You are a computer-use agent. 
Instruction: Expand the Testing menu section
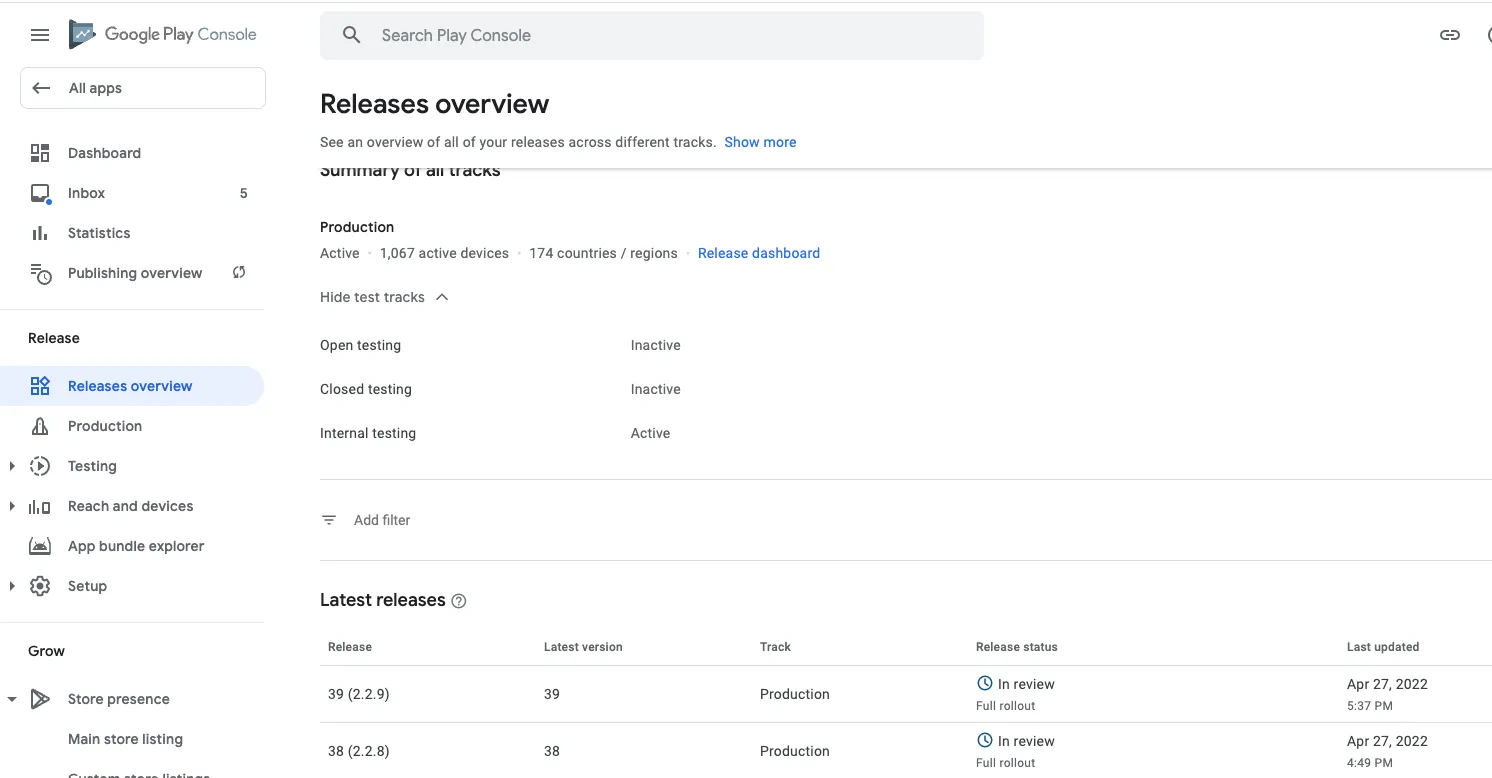pyautogui.click(x=12, y=466)
